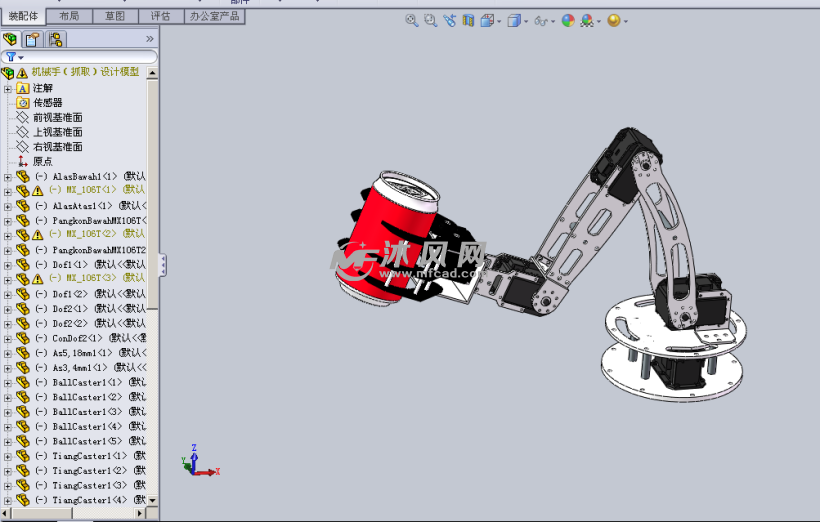Select the As3,4mm1<1> component

(x=91, y=368)
